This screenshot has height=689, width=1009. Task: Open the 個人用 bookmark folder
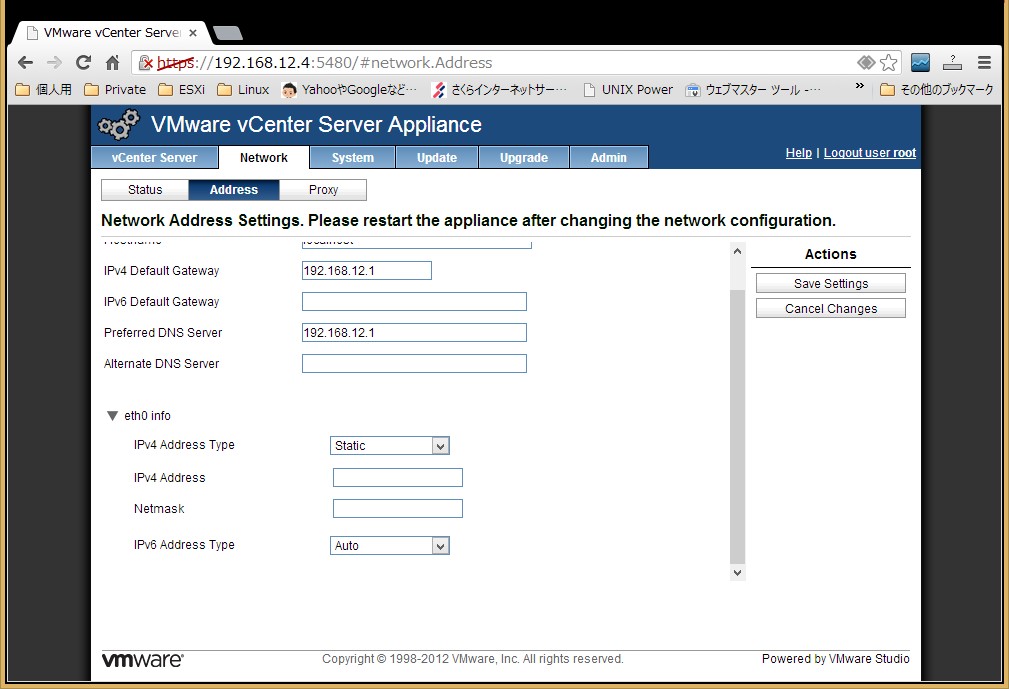(44, 89)
